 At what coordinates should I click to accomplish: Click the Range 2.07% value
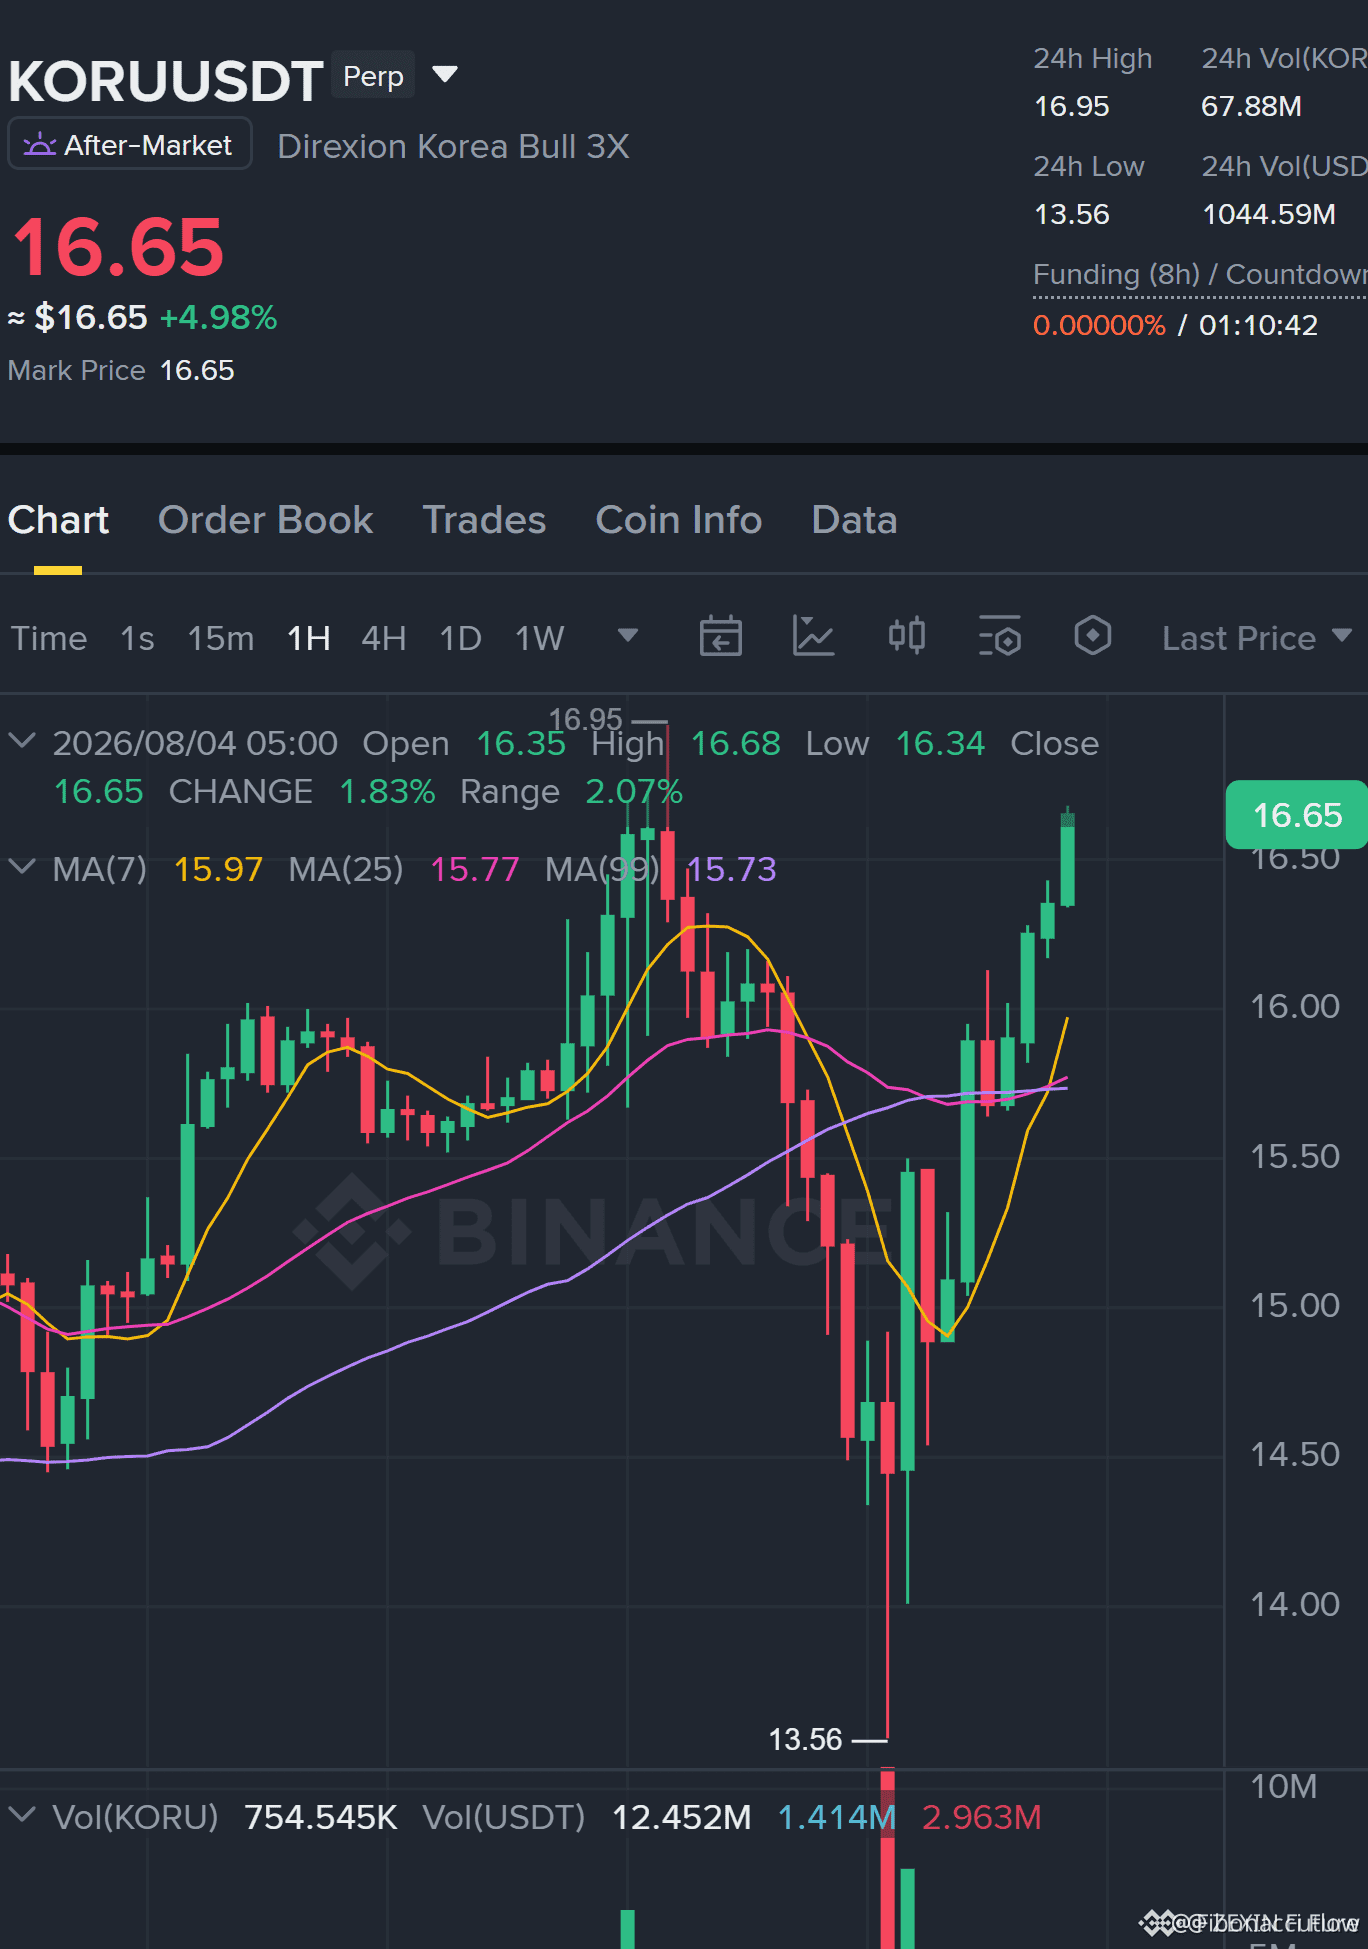click(634, 791)
